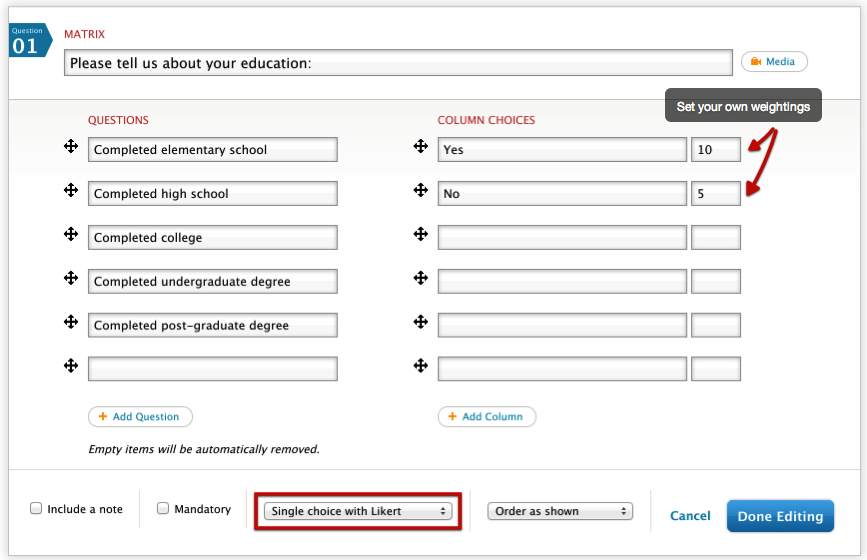
Task: Click the Media button
Action: 774,62
